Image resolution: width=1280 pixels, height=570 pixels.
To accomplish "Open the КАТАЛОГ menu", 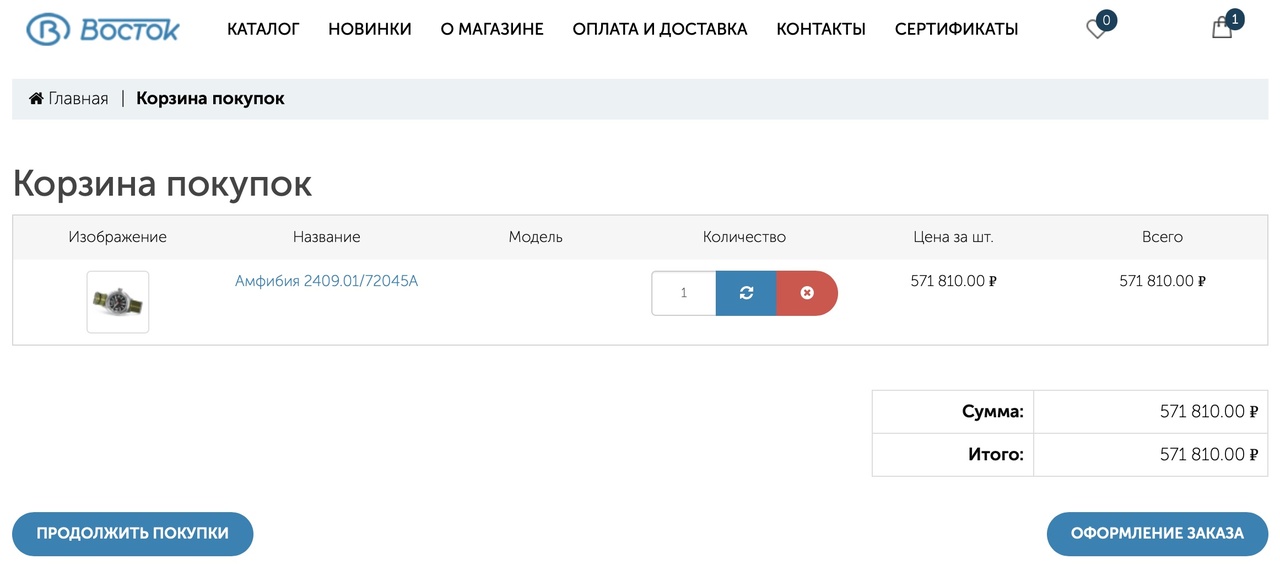I will 263,29.
